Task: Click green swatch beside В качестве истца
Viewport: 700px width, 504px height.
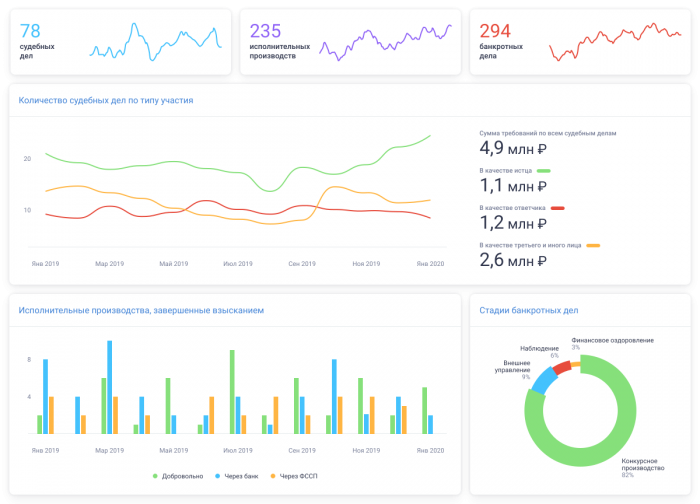Action: coord(544,171)
